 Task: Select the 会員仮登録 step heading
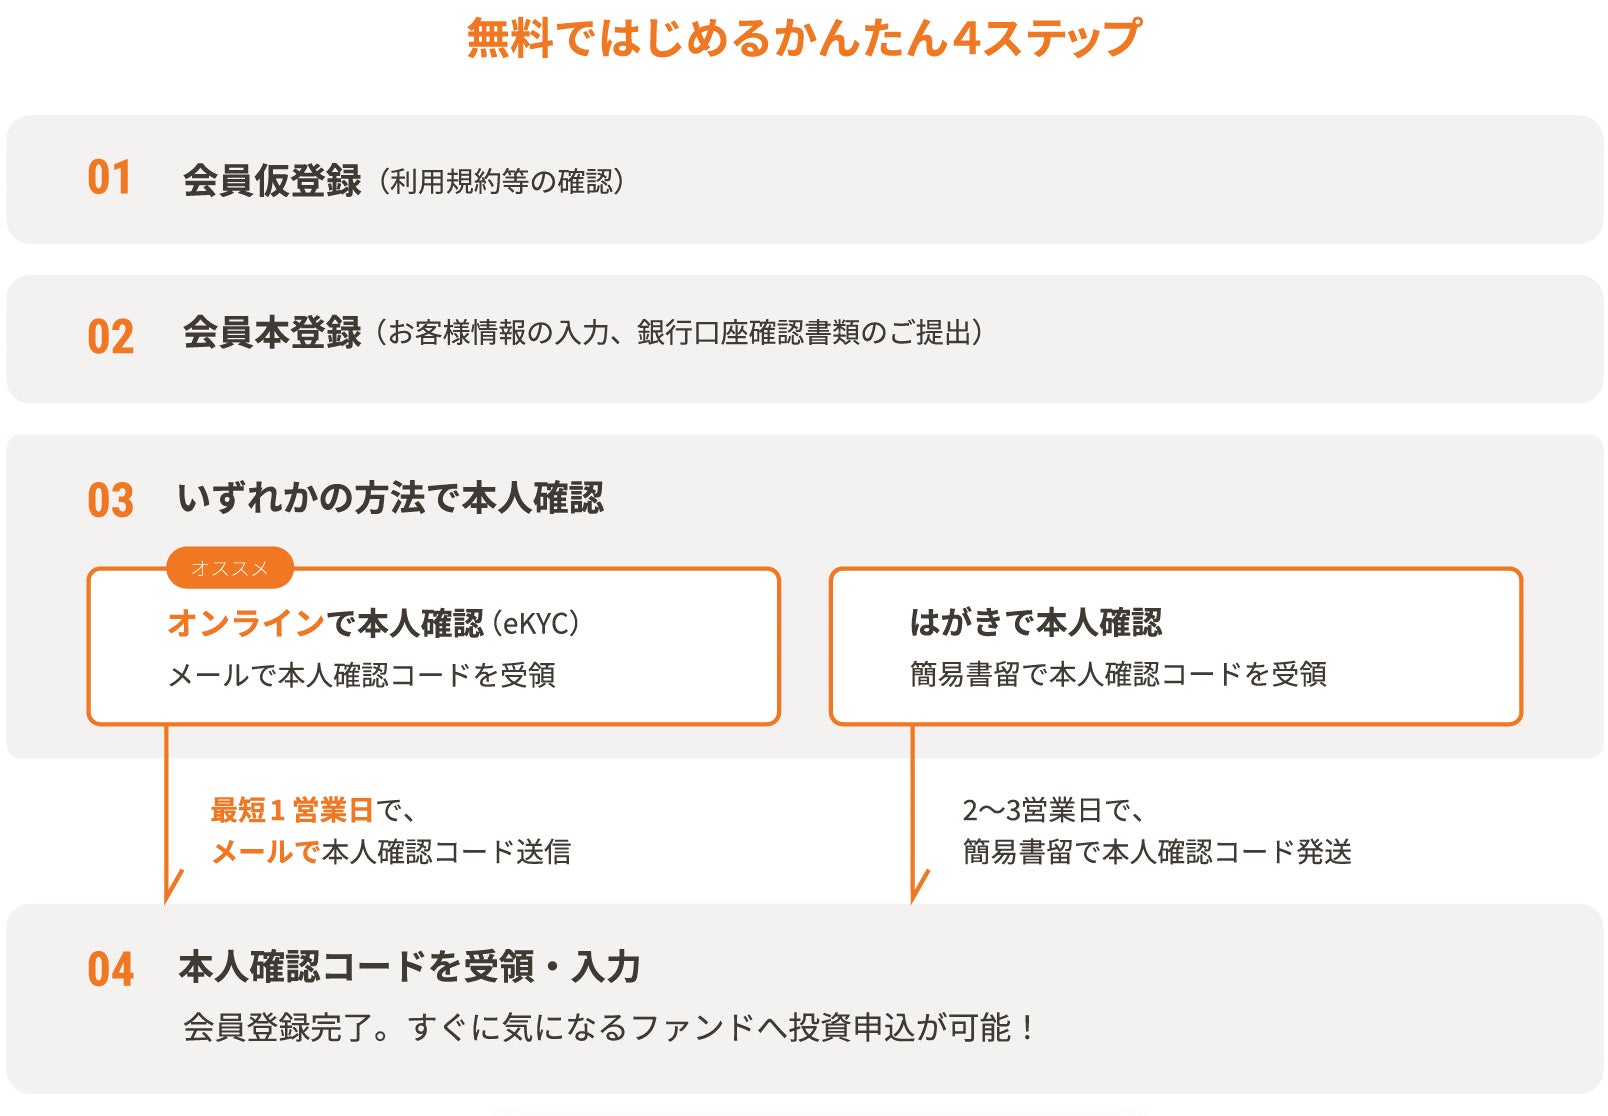pyautogui.click(x=272, y=181)
